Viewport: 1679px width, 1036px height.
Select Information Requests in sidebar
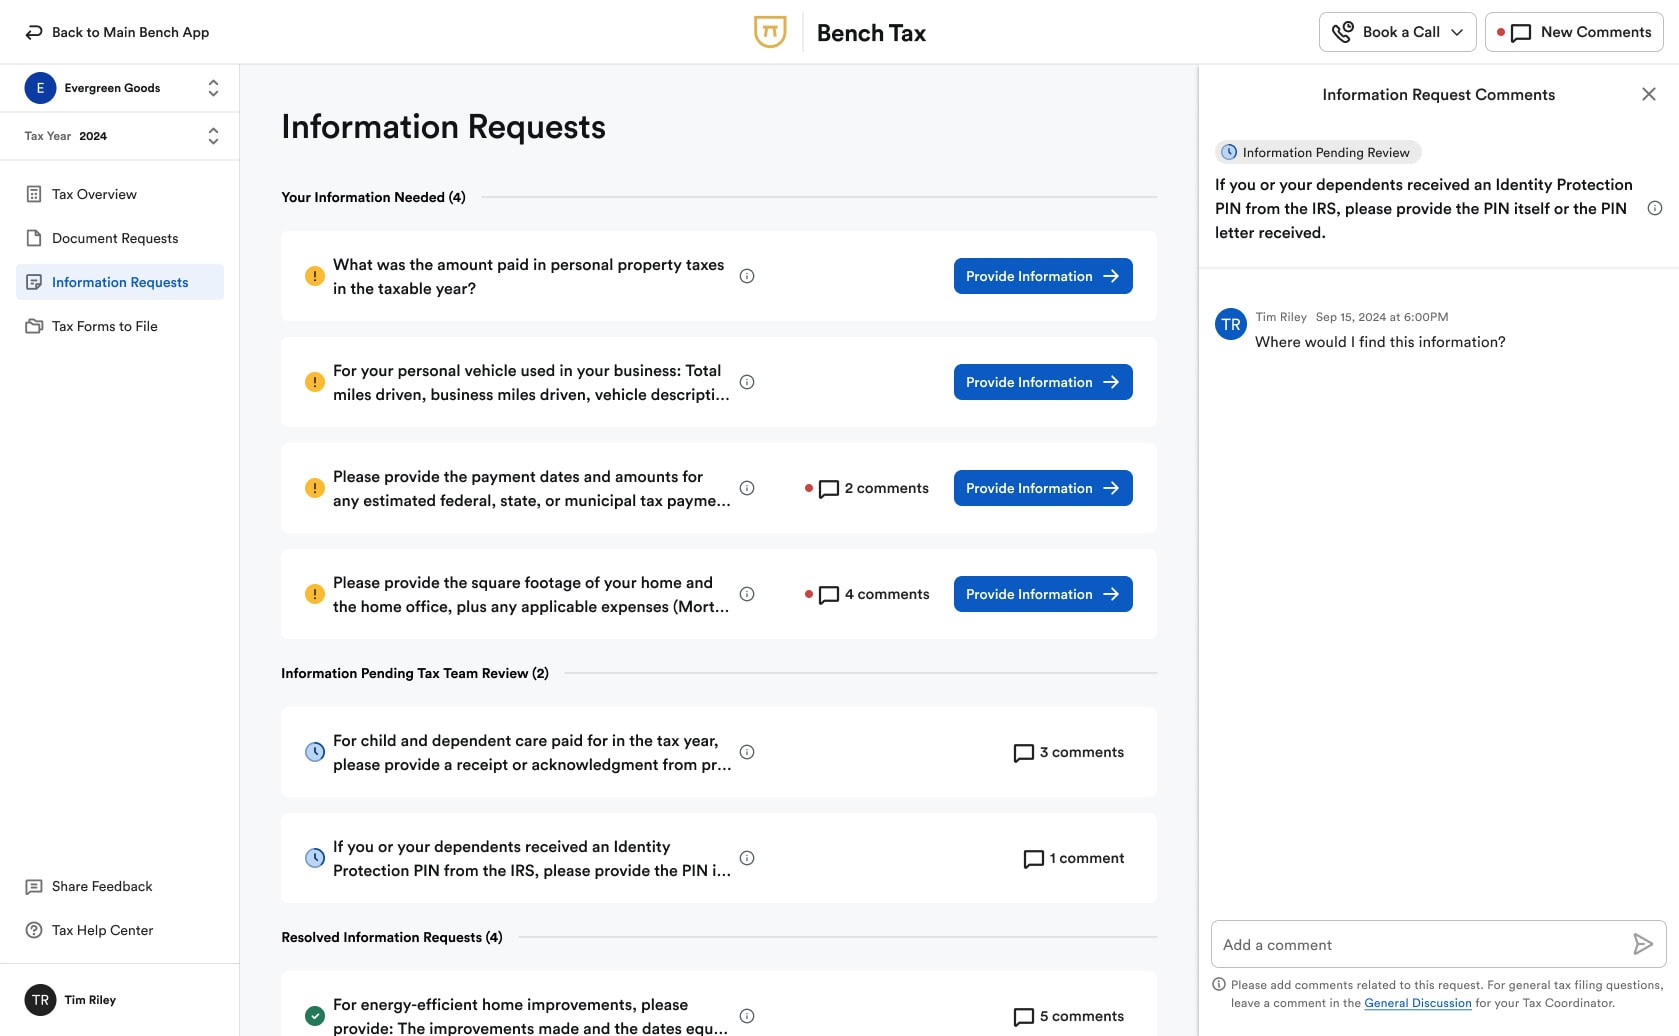120,282
